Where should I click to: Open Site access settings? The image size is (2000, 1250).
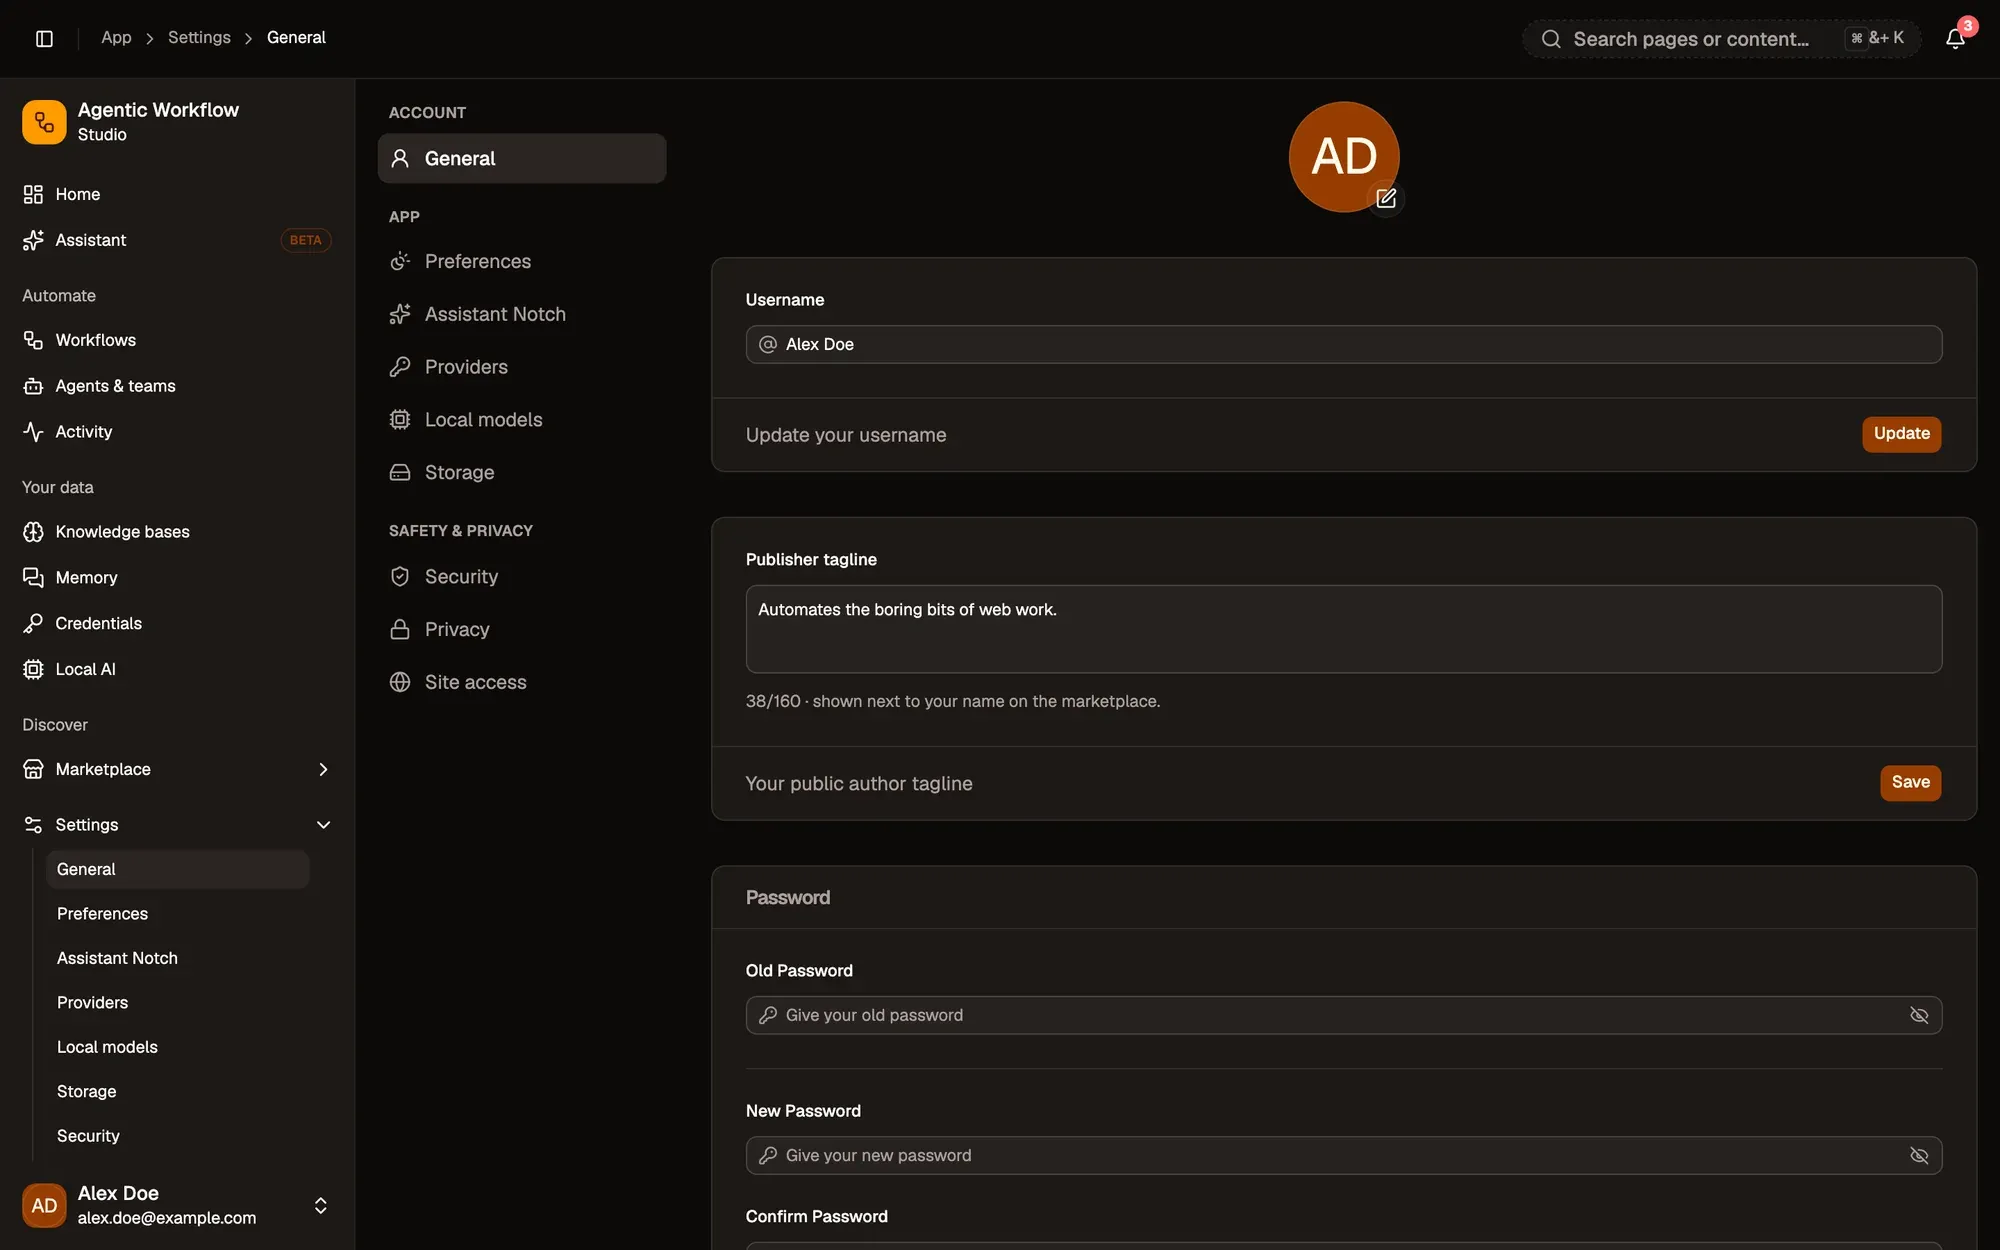[522, 682]
